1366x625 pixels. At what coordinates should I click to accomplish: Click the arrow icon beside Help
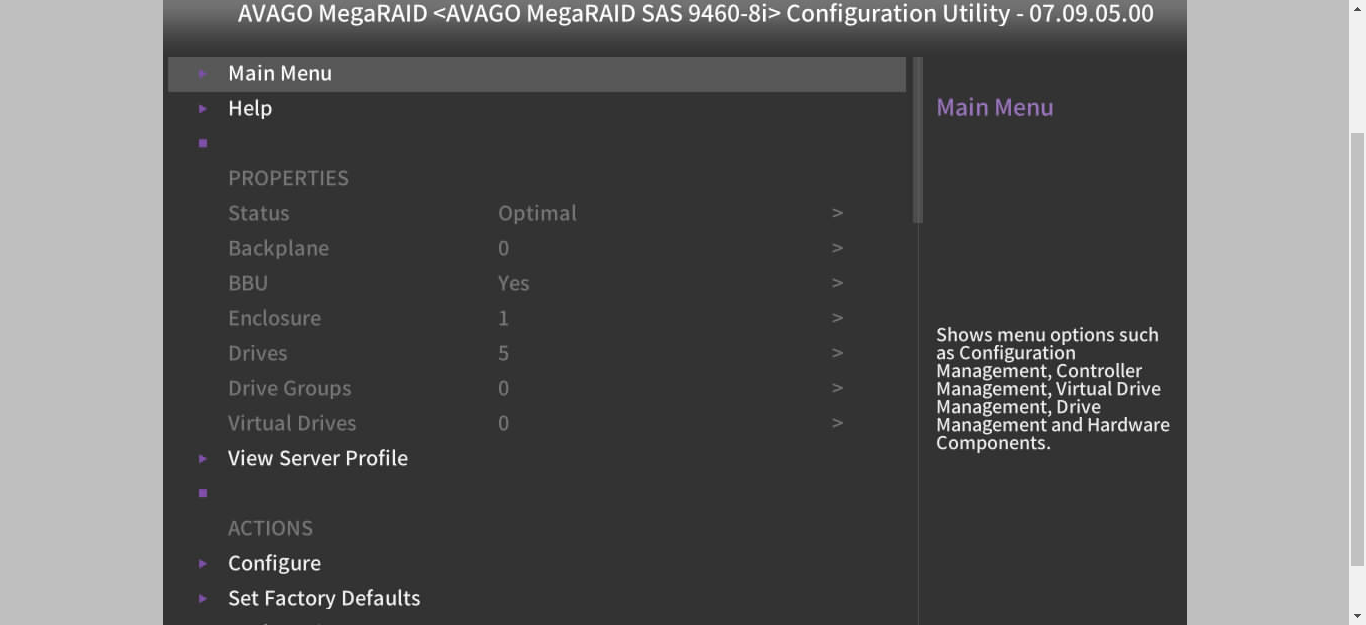tap(203, 109)
